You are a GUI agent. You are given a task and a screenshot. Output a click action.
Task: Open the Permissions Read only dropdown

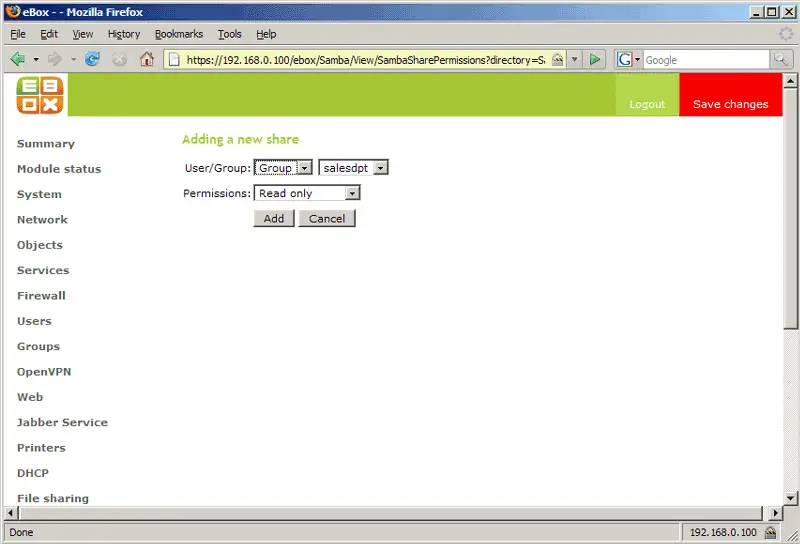pos(306,193)
